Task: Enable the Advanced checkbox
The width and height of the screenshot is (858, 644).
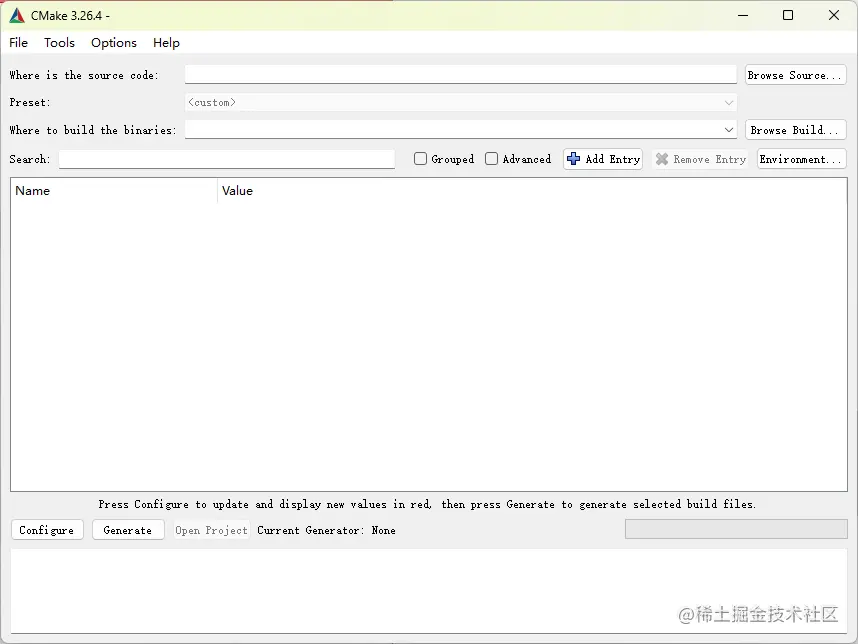Action: click(x=491, y=159)
